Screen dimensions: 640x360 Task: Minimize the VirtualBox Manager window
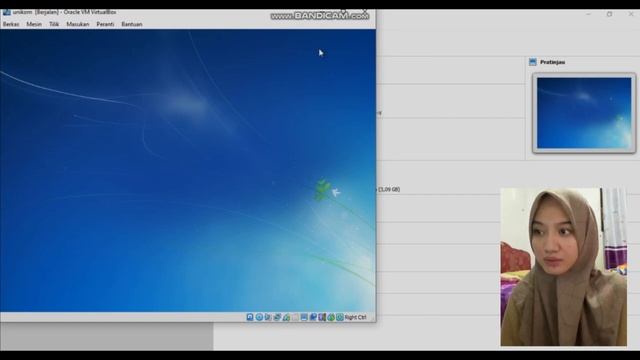(588, 14)
